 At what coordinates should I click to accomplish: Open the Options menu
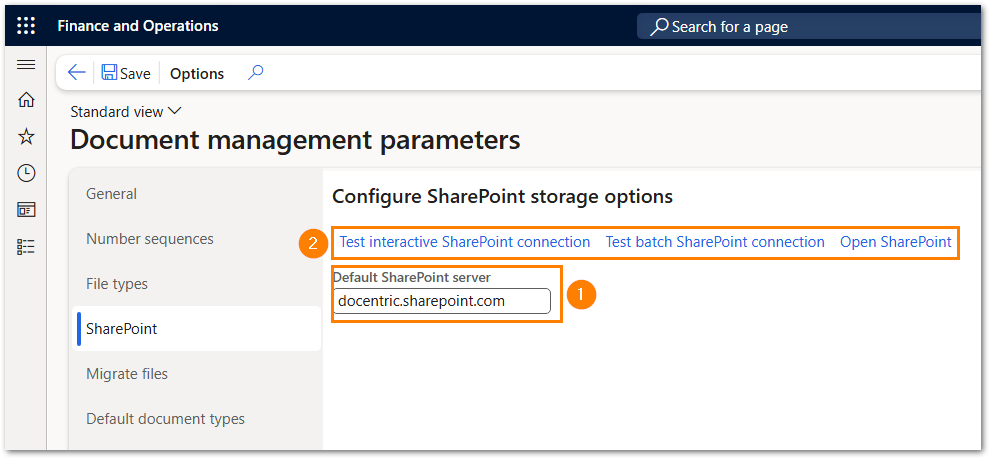pyautogui.click(x=197, y=73)
